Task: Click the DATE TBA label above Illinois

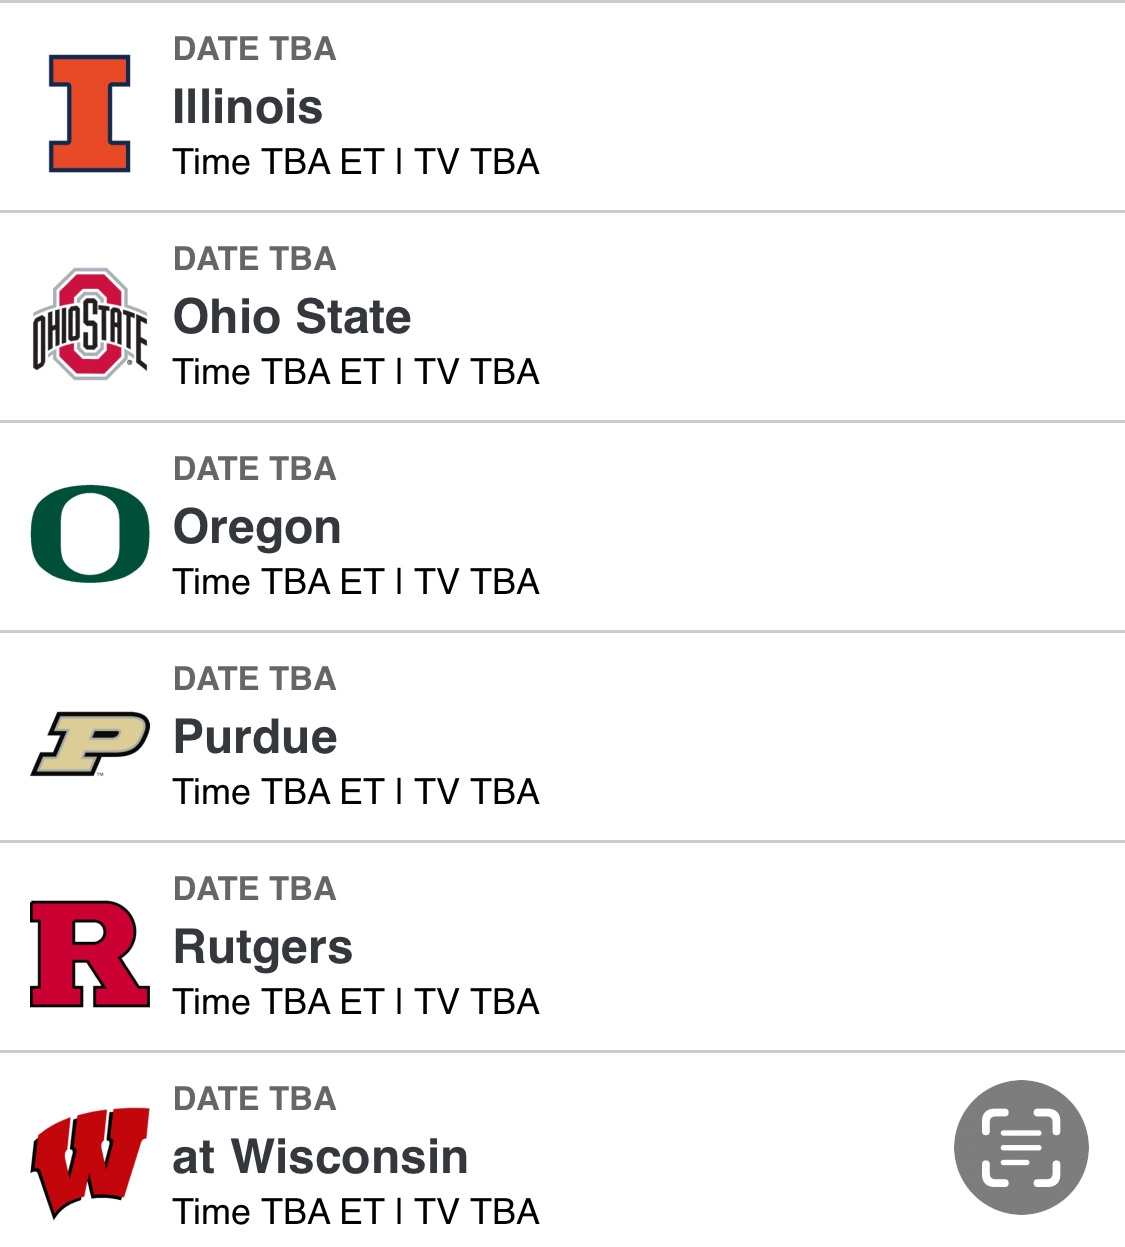Action: click(x=255, y=49)
